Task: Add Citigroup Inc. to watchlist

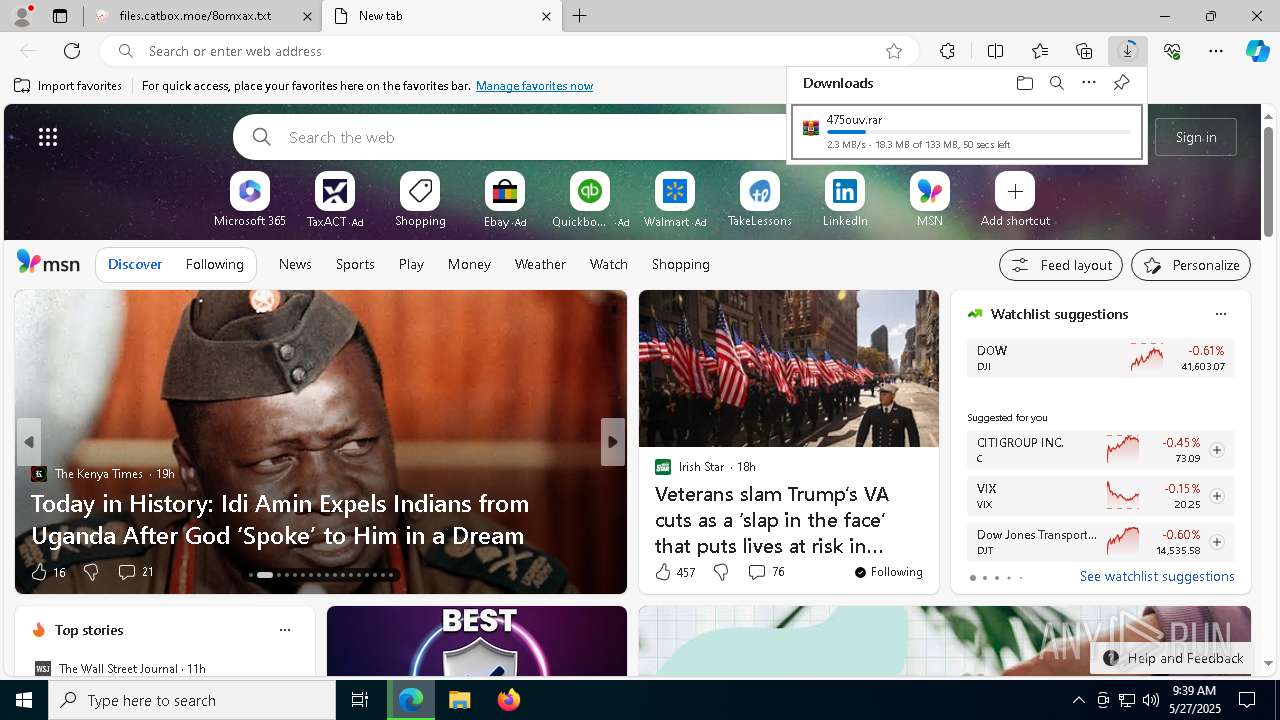Action: (1216, 450)
